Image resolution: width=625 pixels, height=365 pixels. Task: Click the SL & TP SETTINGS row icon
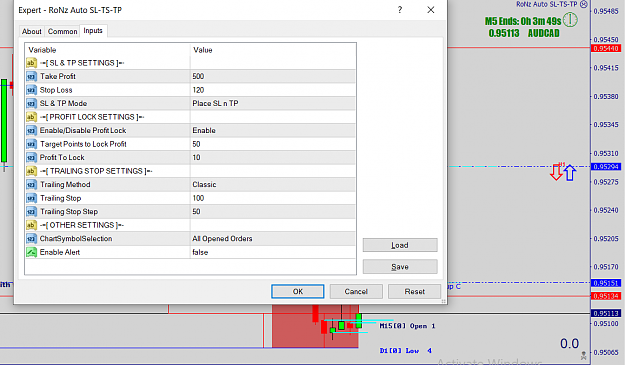click(x=31, y=63)
